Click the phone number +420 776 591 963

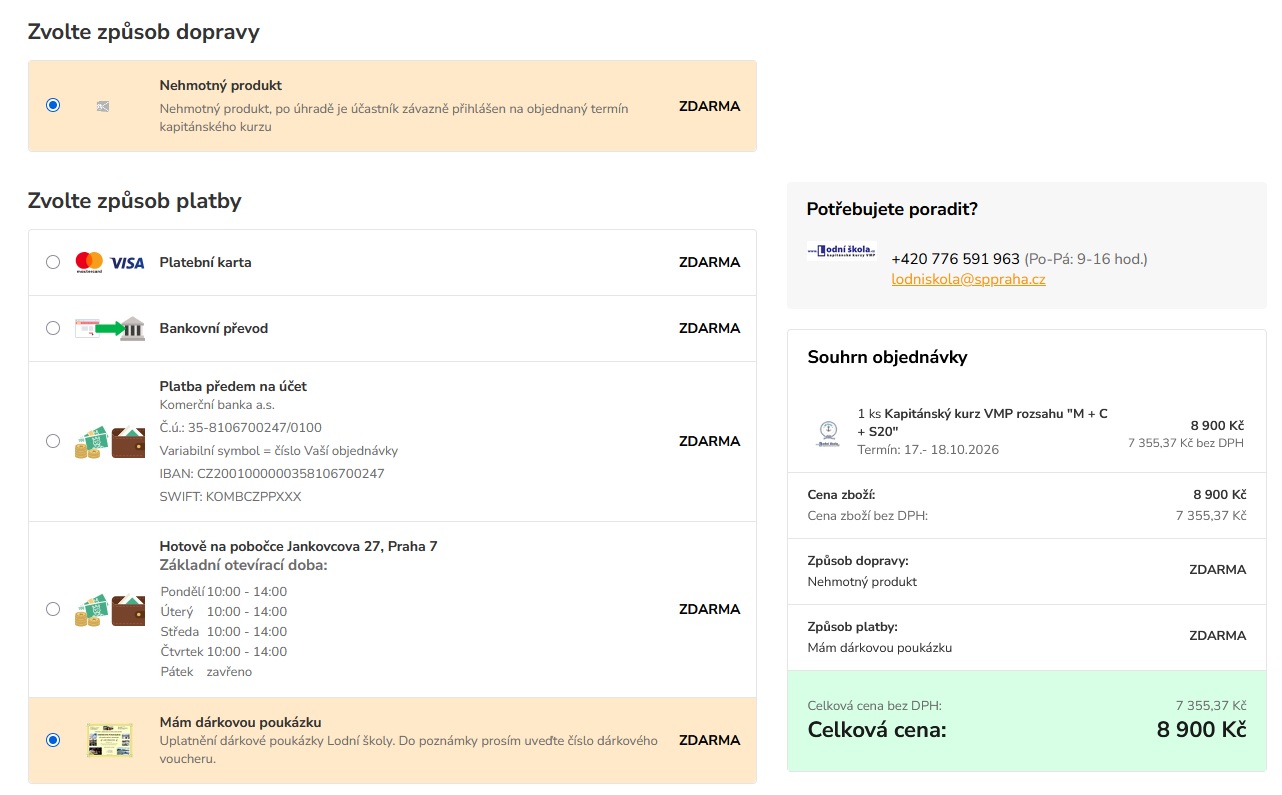pos(955,259)
